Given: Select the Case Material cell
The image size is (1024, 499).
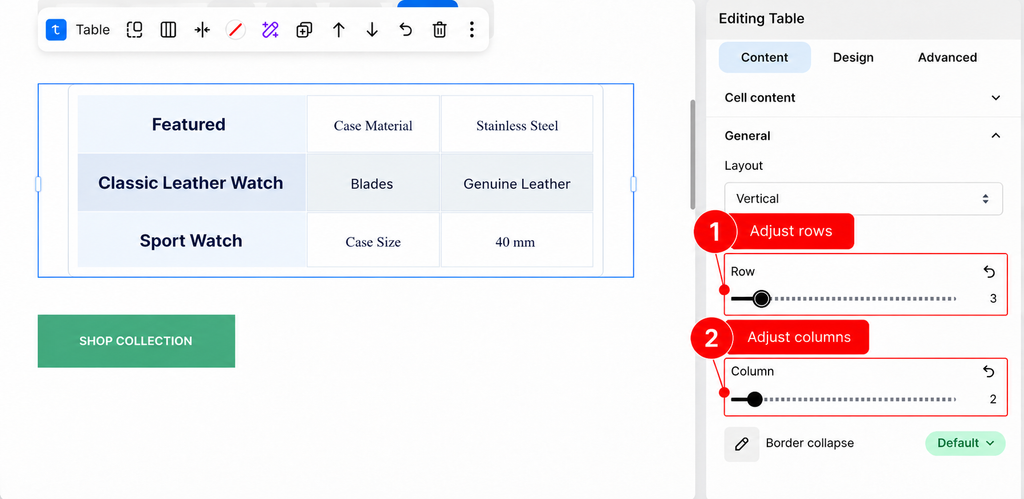Looking at the screenshot, I should [373, 124].
